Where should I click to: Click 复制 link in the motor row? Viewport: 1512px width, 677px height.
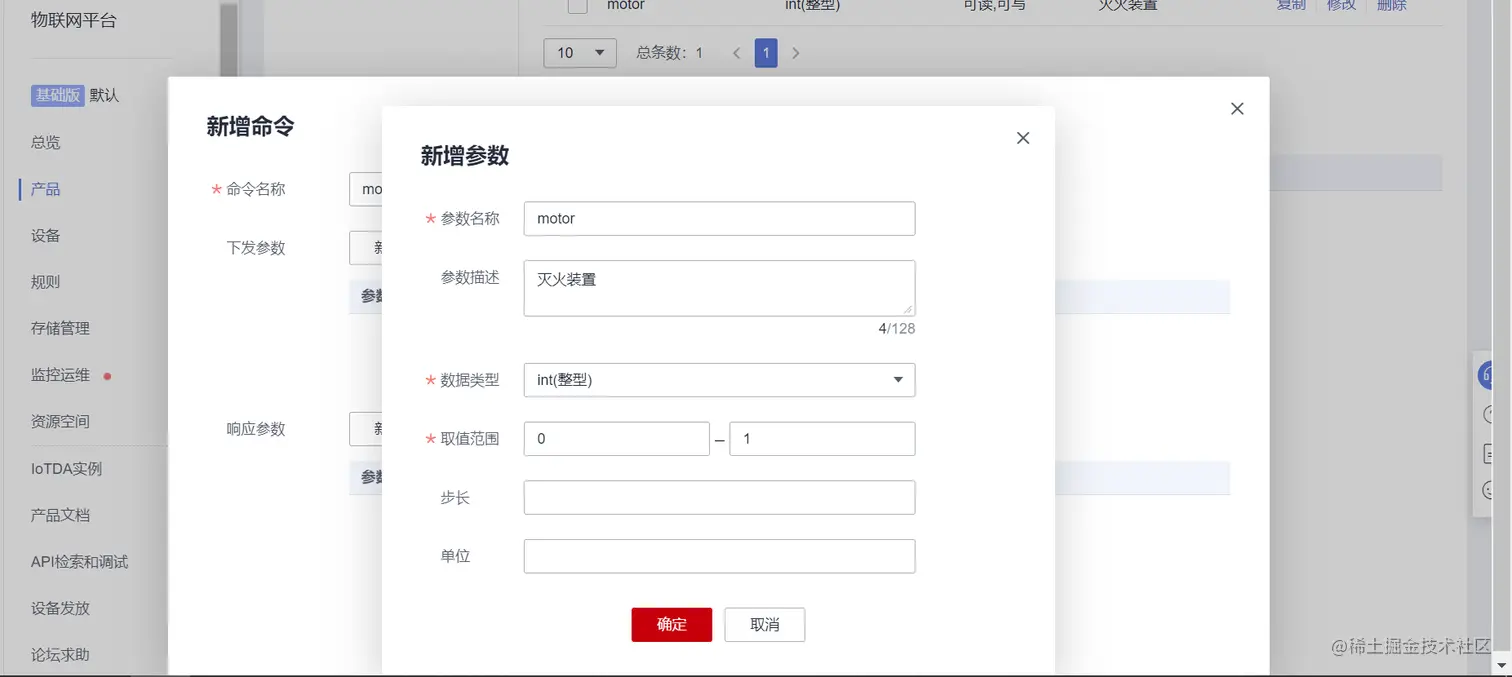1292,5
